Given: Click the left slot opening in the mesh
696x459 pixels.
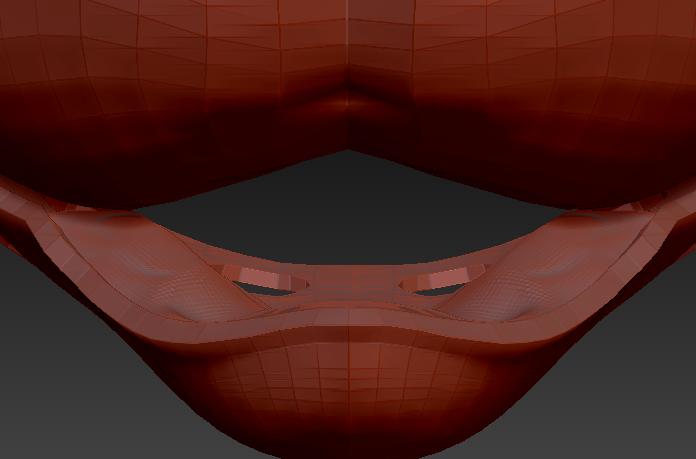Looking at the screenshot, I should pos(265,281).
